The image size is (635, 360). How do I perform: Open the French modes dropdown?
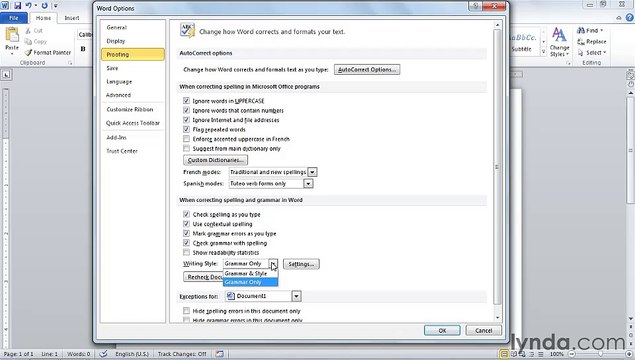pyautogui.click(x=312, y=172)
